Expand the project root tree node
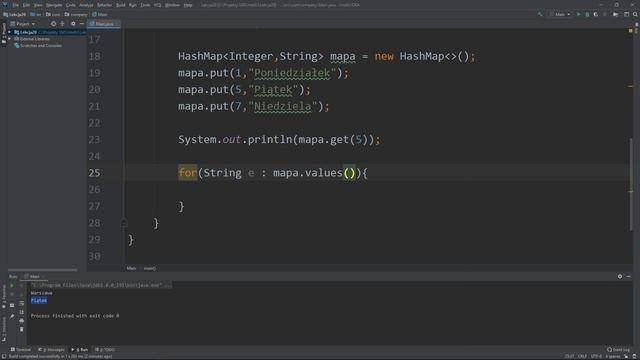640x360 pixels. (x=10, y=32)
